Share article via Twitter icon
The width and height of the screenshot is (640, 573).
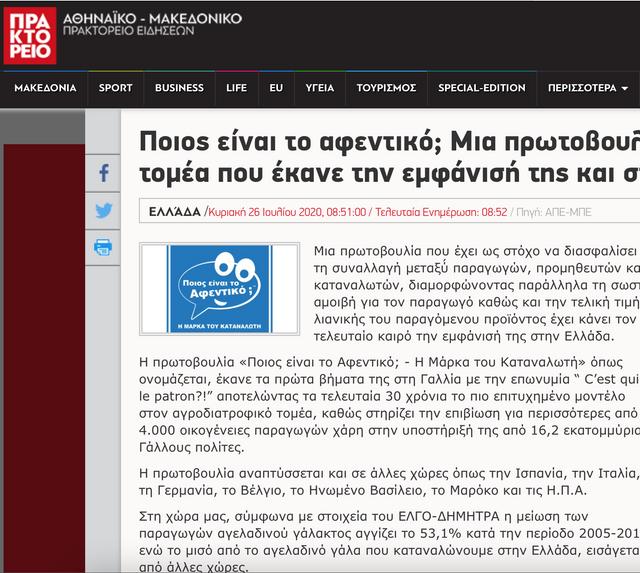pyautogui.click(x=104, y=211)
